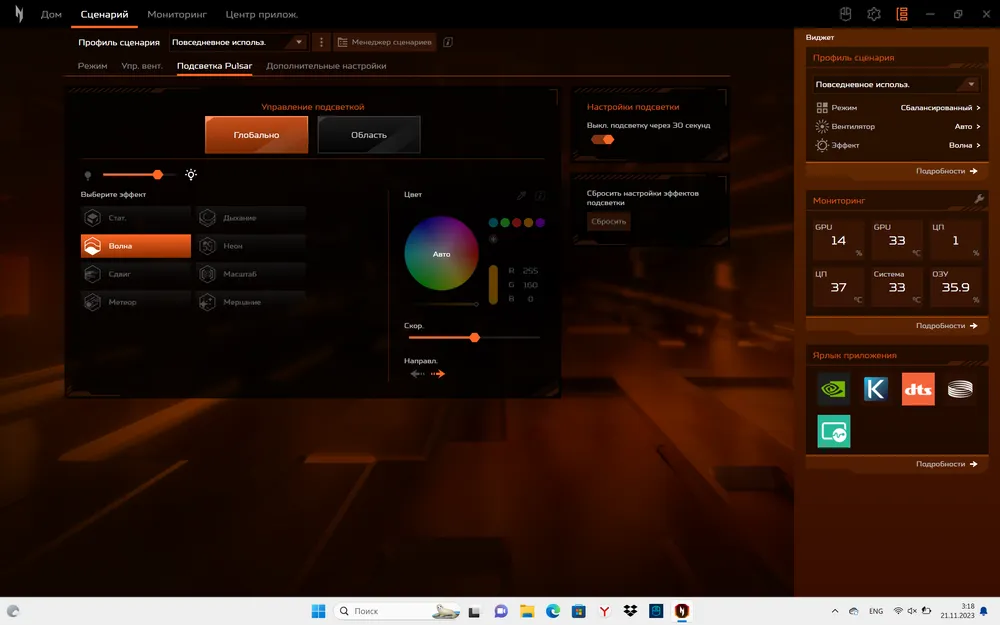
Task: Open the Упр. вент. tab
Action: click(142, 66)
